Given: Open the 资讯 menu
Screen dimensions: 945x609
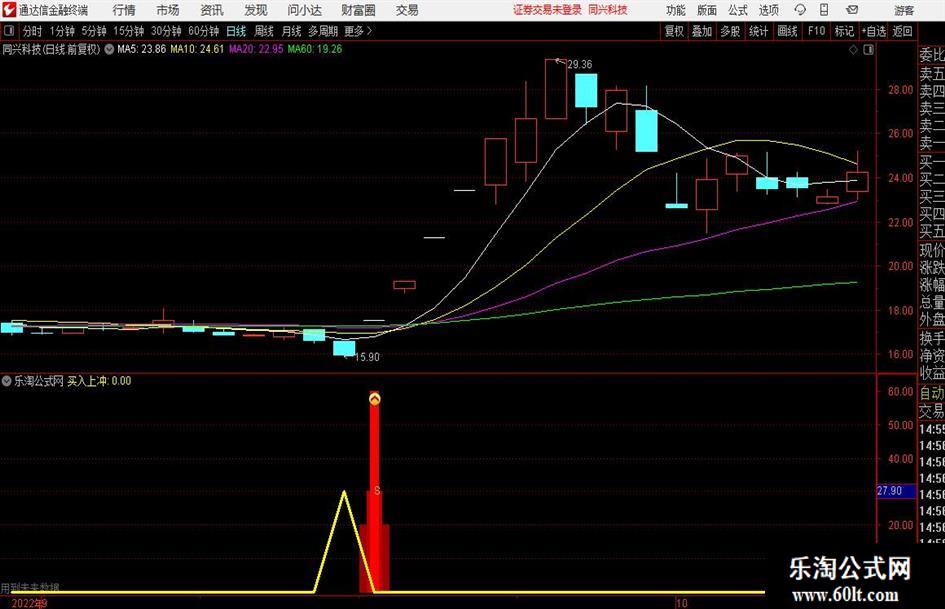Looking at the screenshot, I should point(212,10).
